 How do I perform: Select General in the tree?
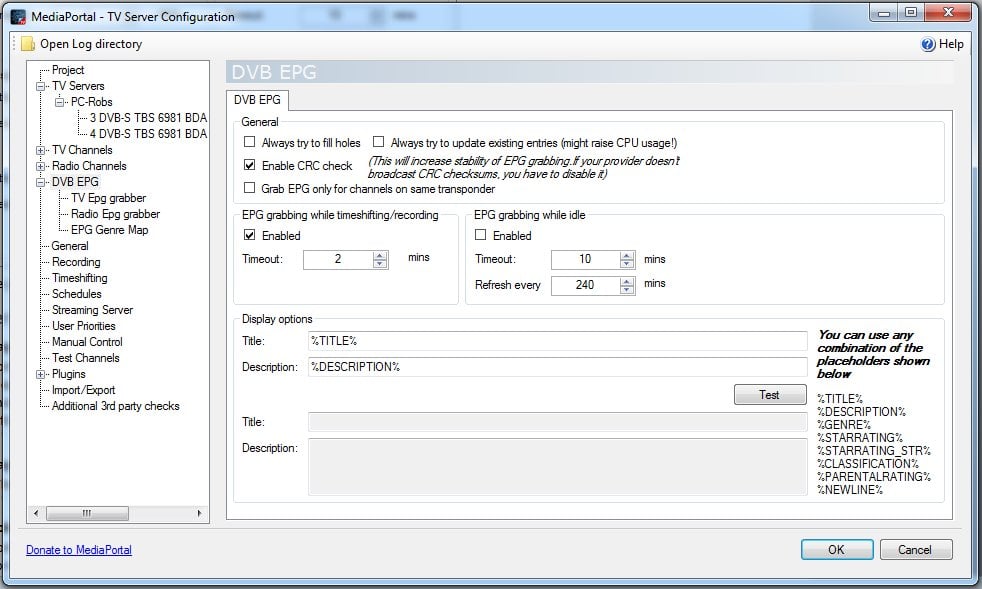(70, 246)
